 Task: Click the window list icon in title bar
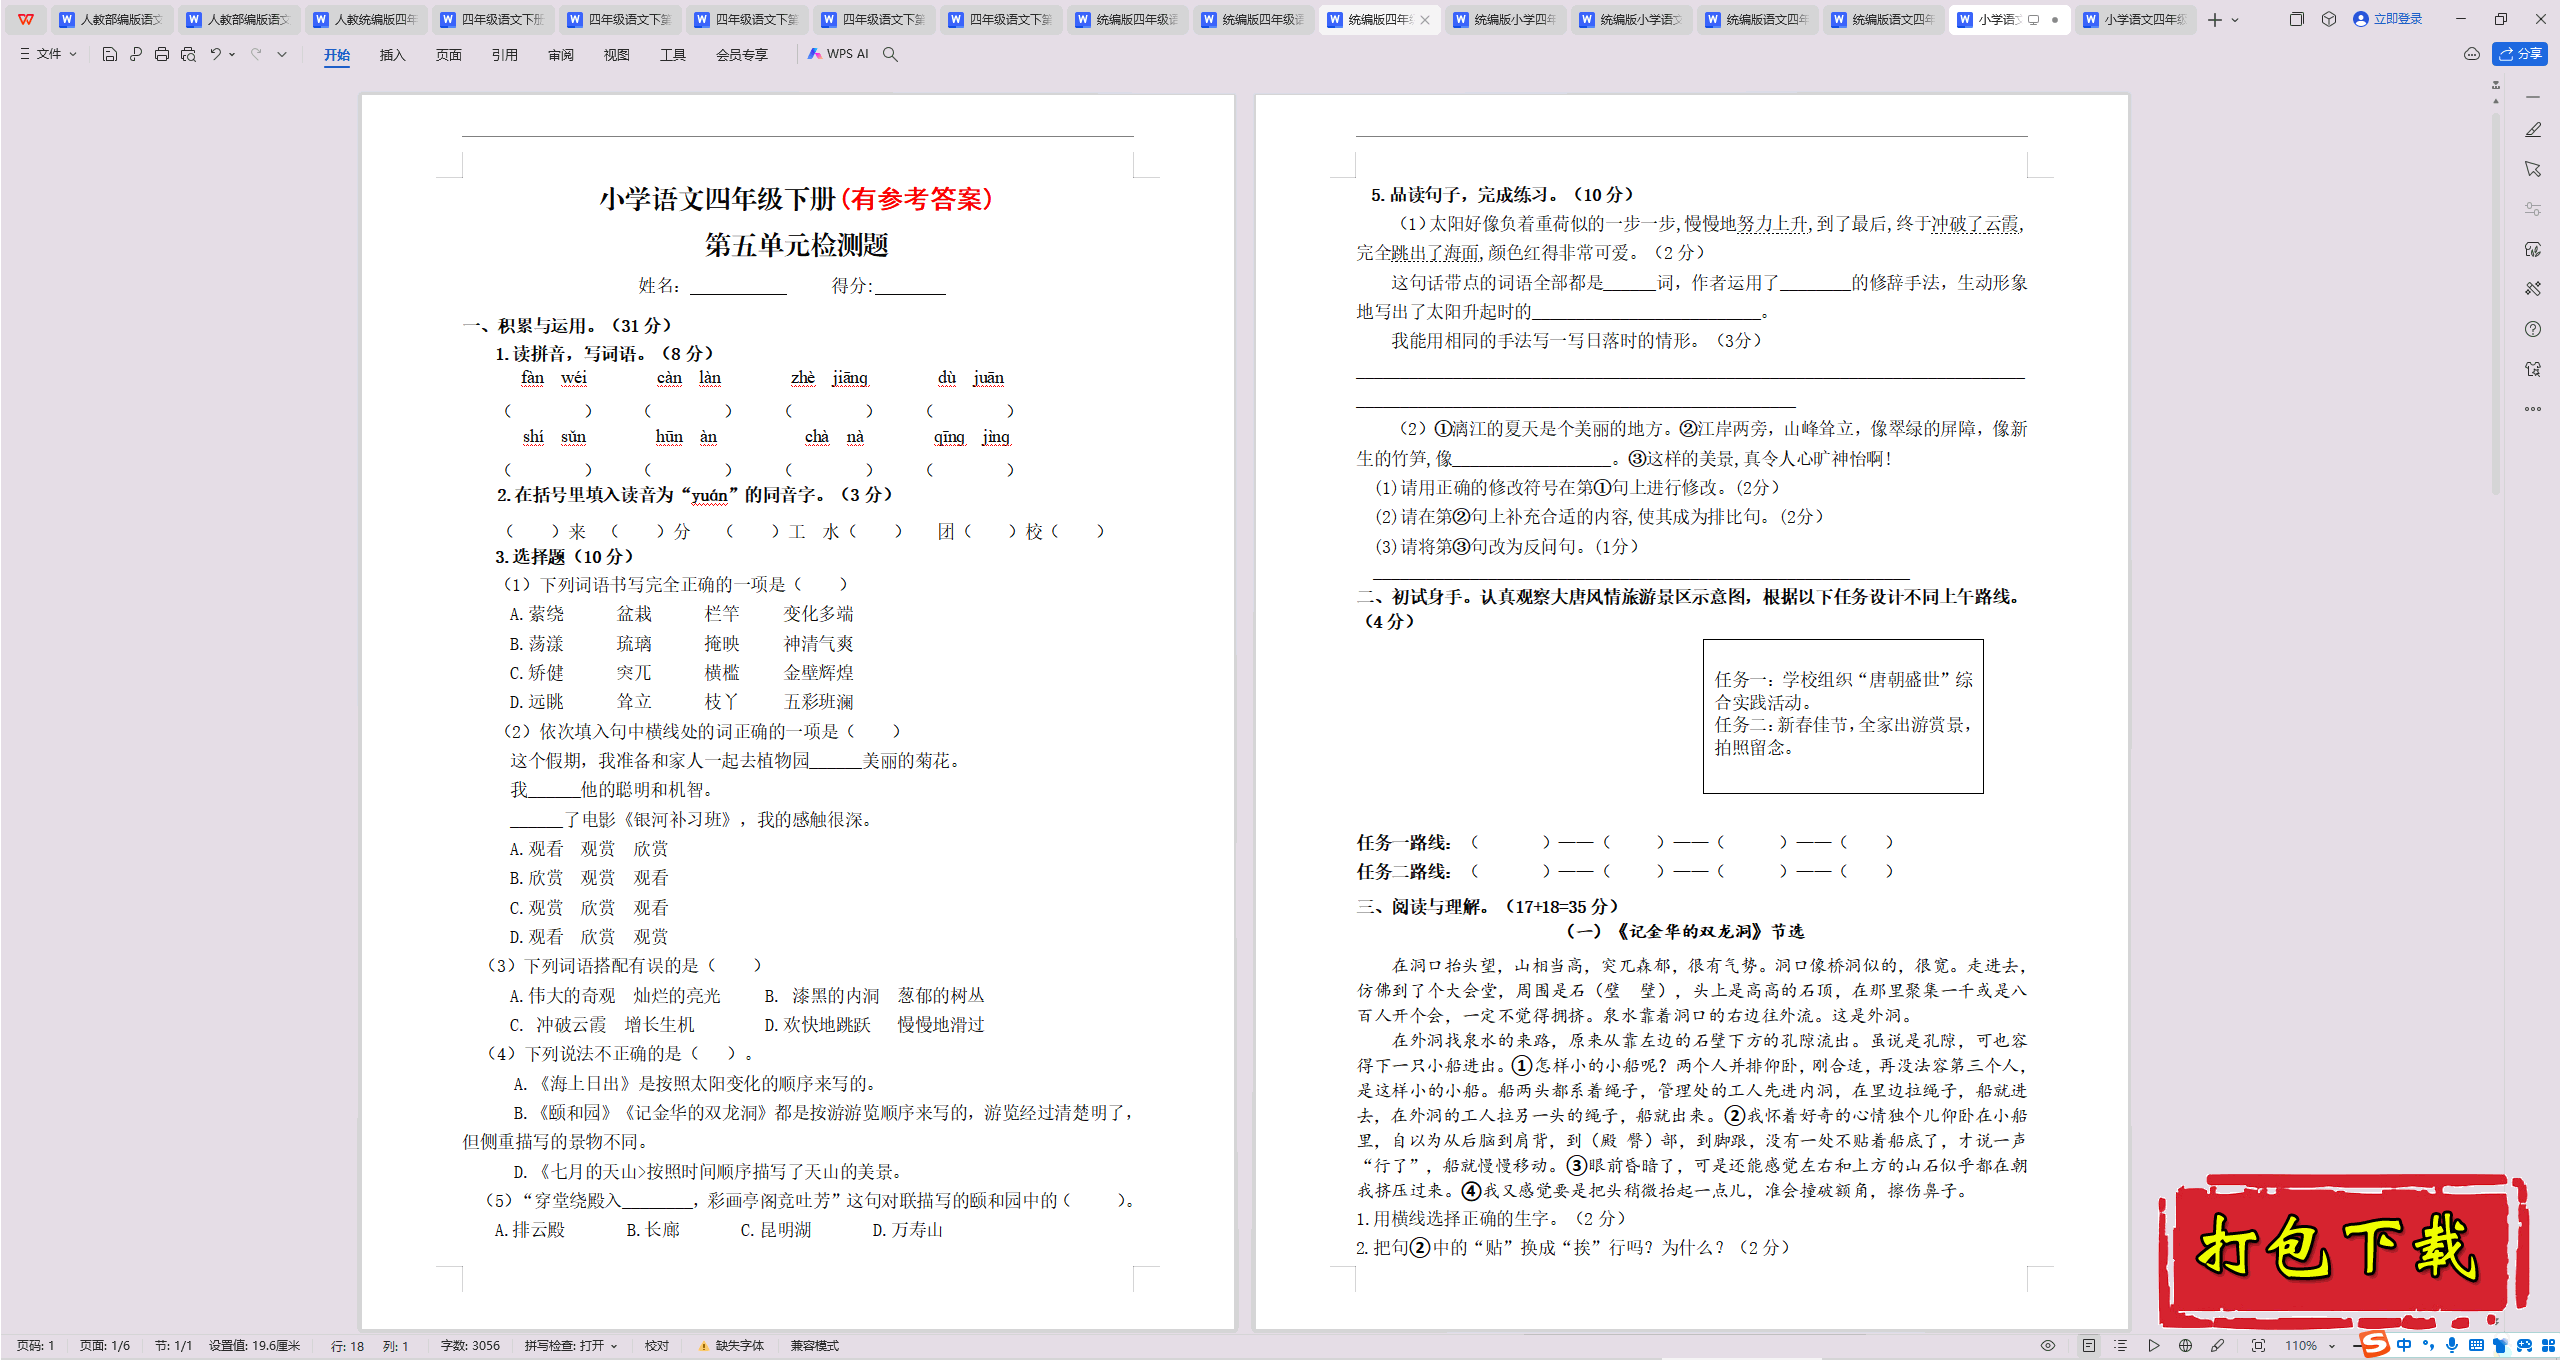[x=2296, y=19]
